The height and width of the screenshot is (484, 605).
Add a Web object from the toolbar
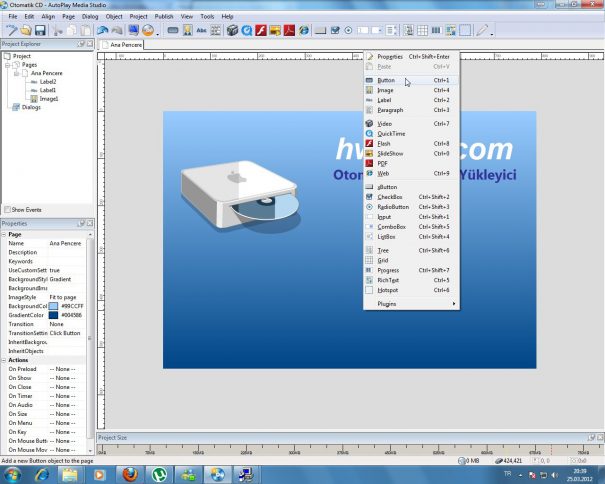pyautogui.click(x=304, y=30)
